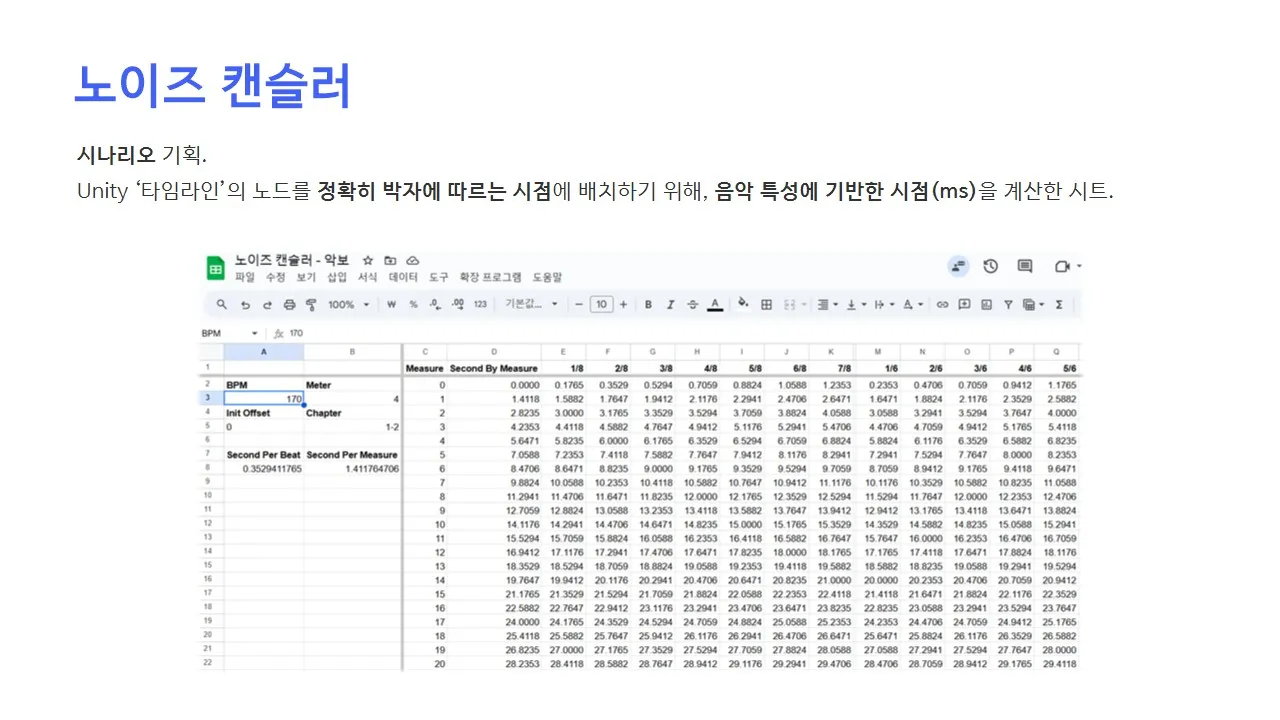Image resolution: width=1280 pixels, height=720 pixels.
Task: Undo the last action
Action: click(245, 305)
